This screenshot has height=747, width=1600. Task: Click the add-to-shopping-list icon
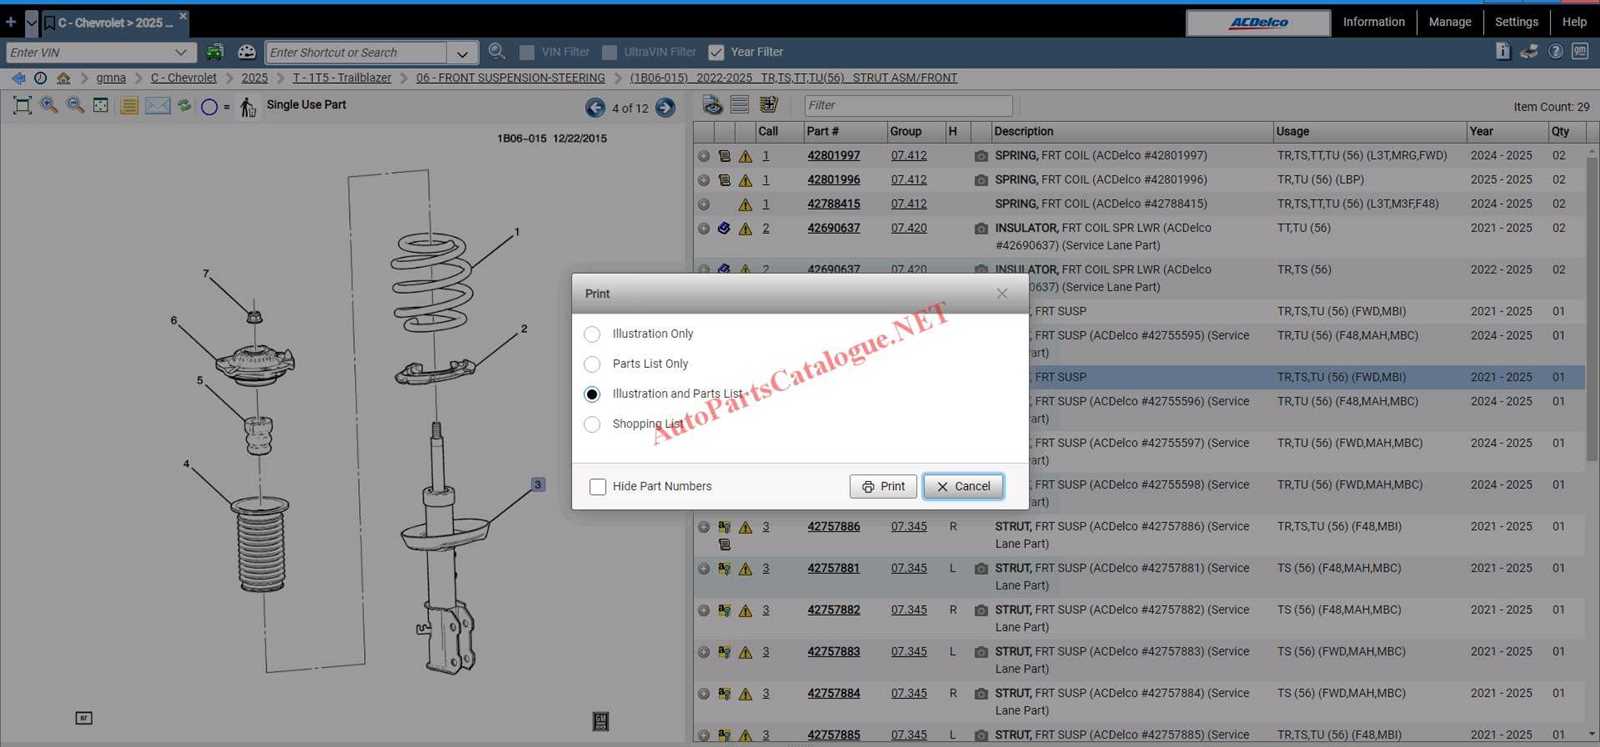769,104
